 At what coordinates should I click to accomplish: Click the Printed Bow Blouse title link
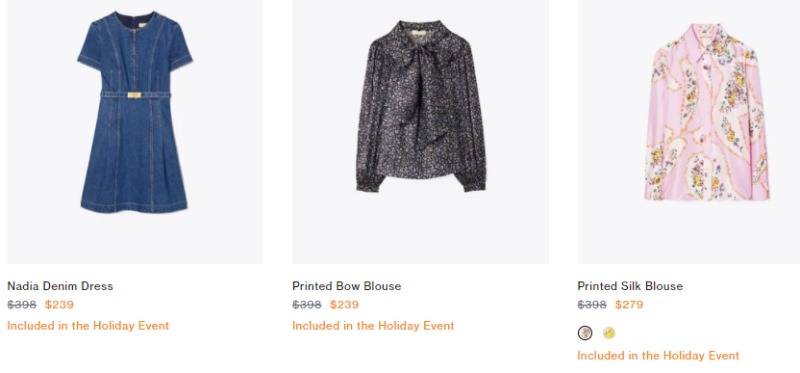coord(346,286)
